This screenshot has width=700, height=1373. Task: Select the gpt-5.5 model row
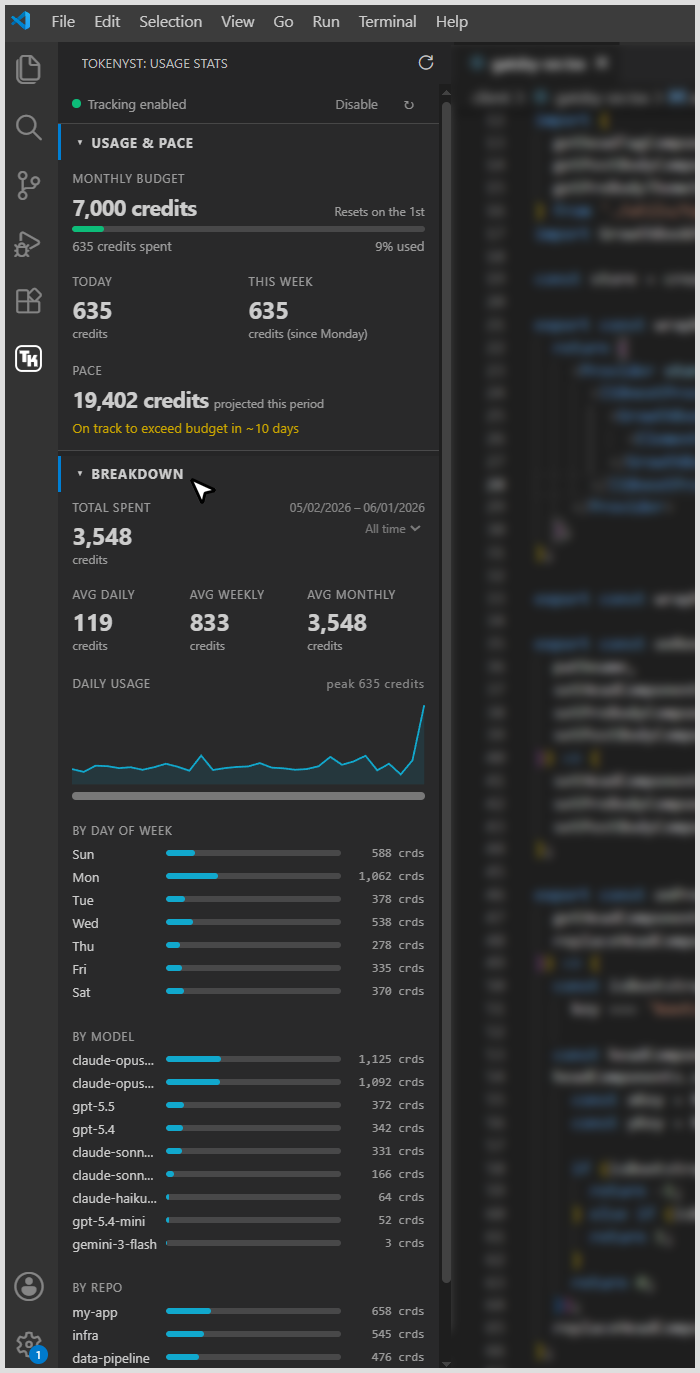click(248, 1105)
